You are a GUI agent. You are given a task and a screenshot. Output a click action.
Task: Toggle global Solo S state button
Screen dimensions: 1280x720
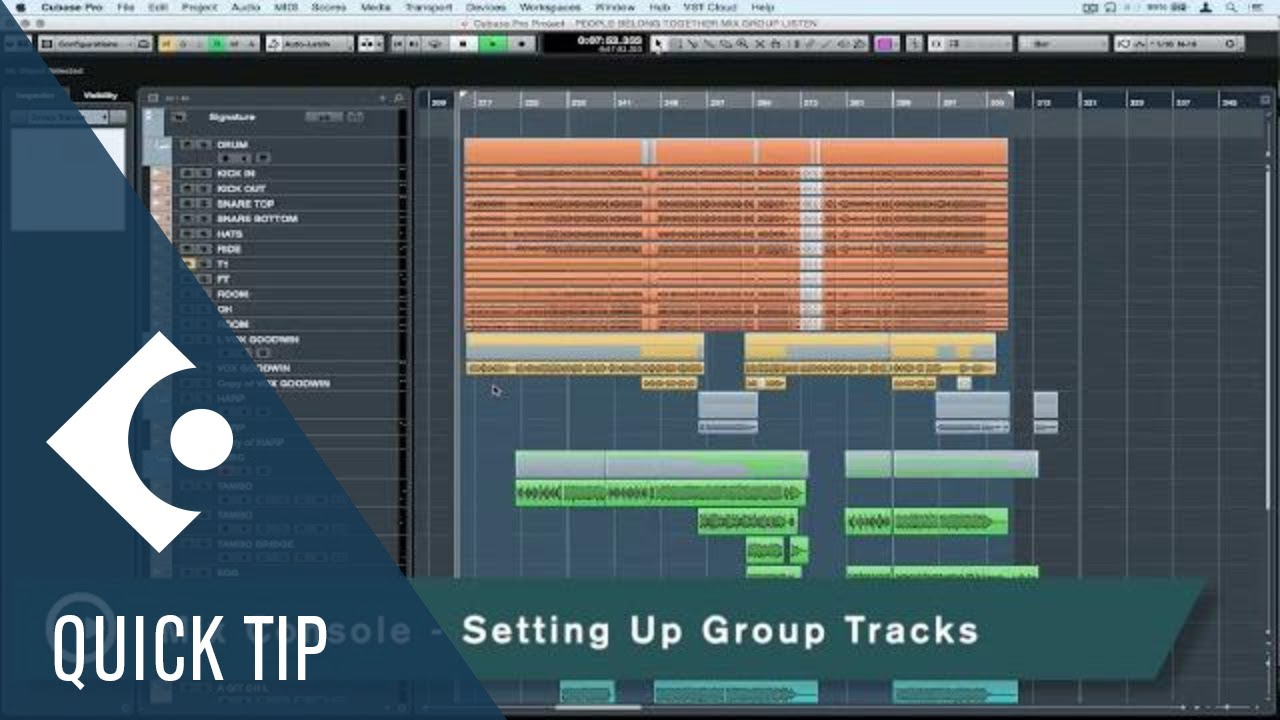tap(183, 44)
